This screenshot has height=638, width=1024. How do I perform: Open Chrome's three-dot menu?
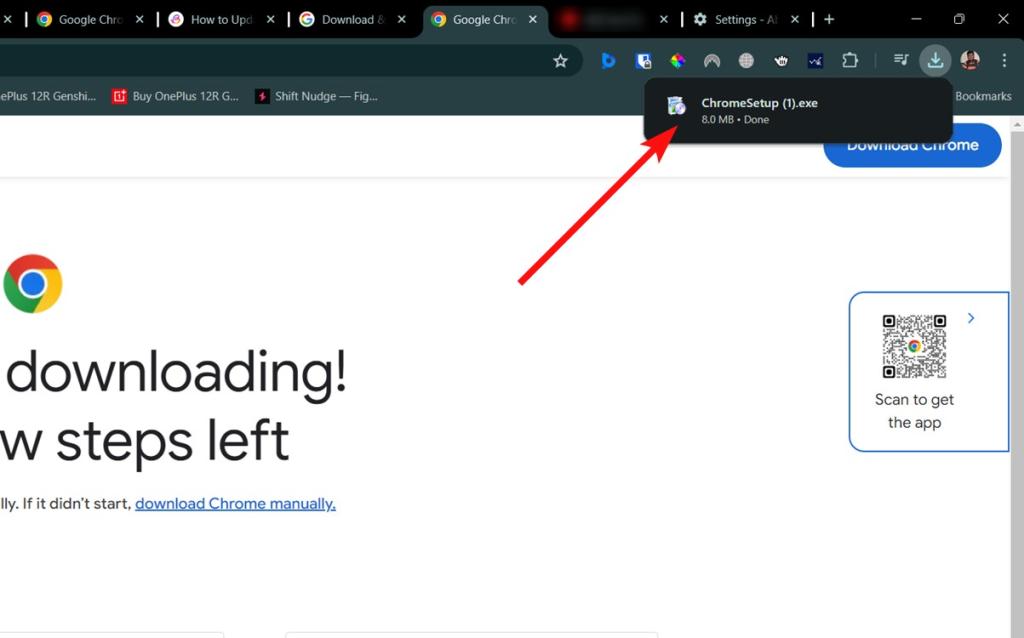click(1005, 60)
